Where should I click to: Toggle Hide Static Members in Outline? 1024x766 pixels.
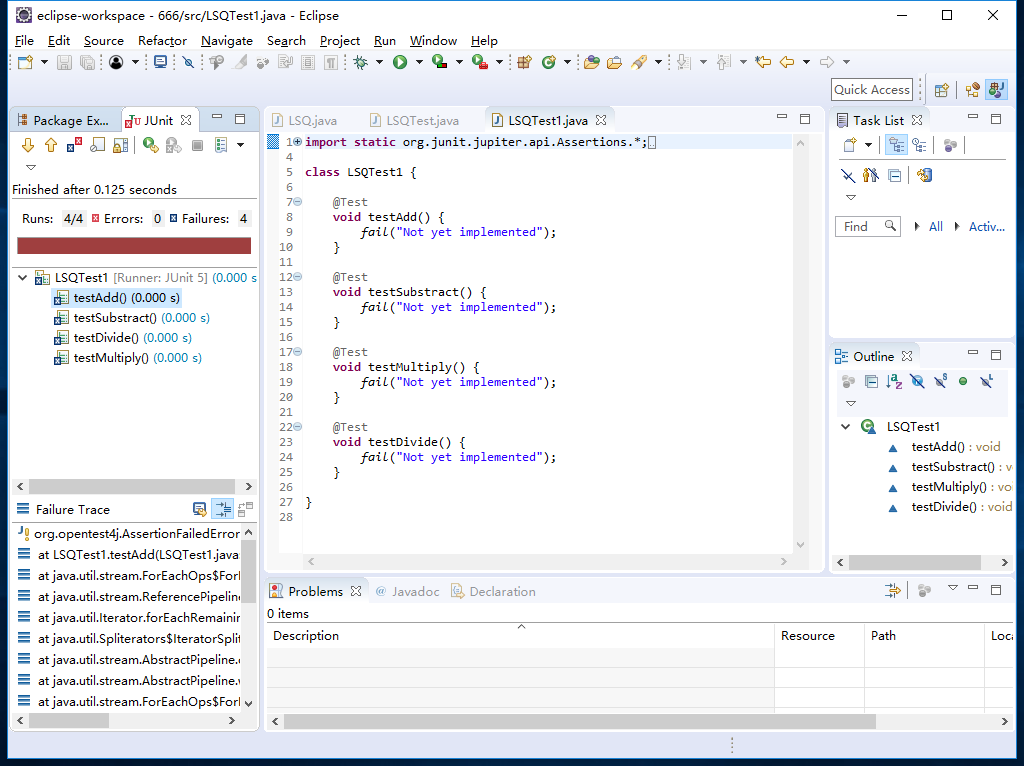pyautogui.click(x=940, y=381)
